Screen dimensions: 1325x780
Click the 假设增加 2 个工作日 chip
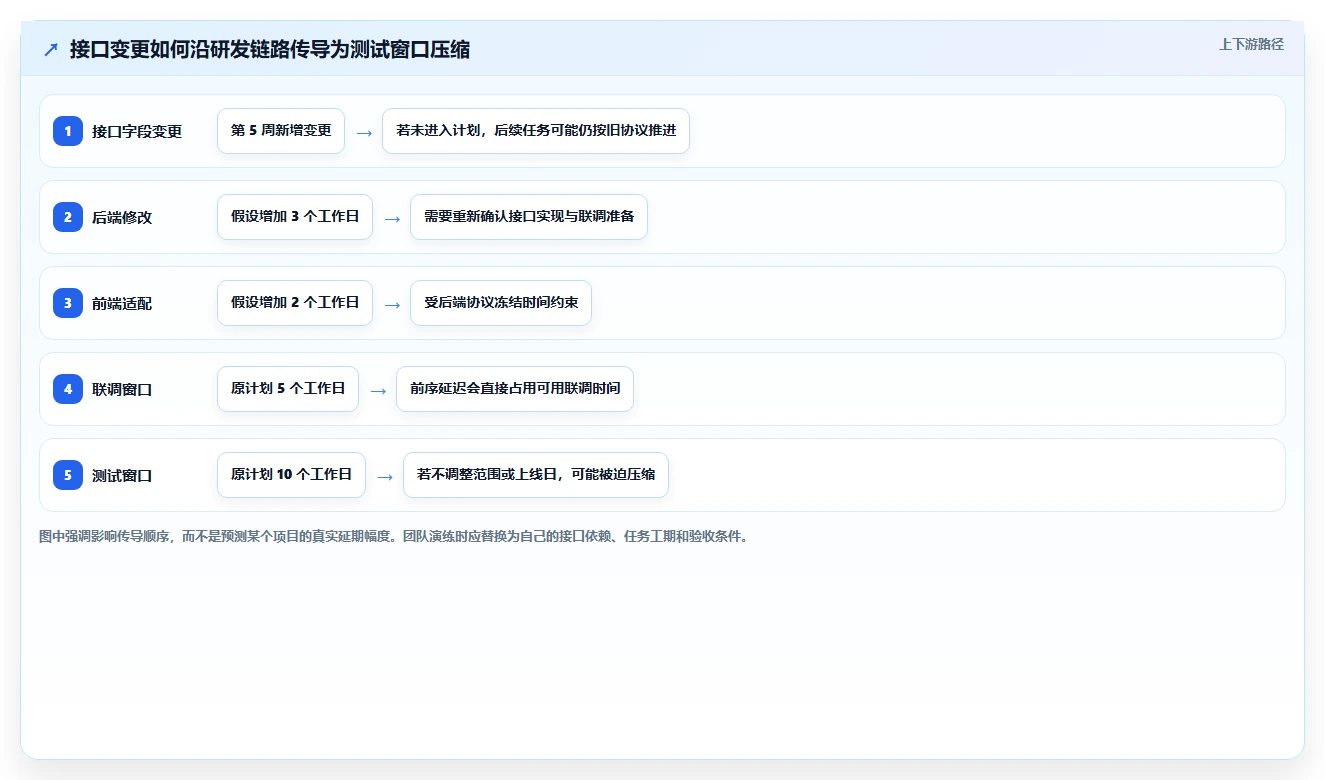point(295,303)
